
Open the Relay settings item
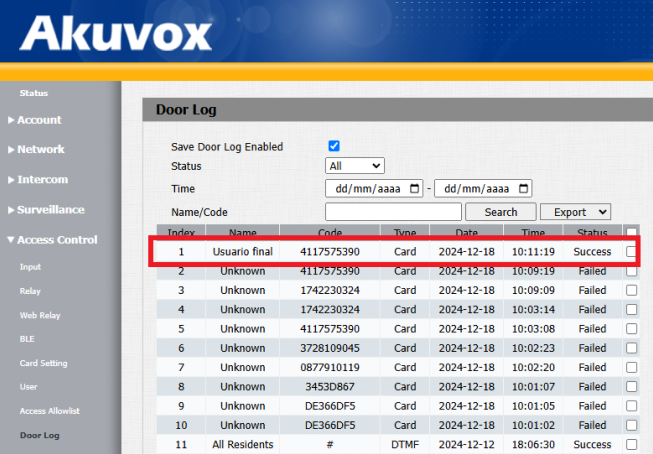pyautogui.click(x=30, y=291)
